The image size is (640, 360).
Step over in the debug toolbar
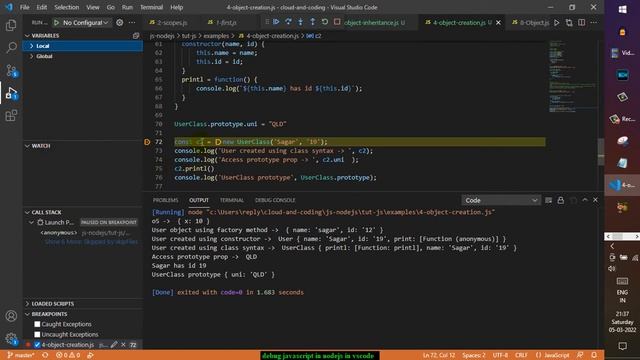coord(289,22)
